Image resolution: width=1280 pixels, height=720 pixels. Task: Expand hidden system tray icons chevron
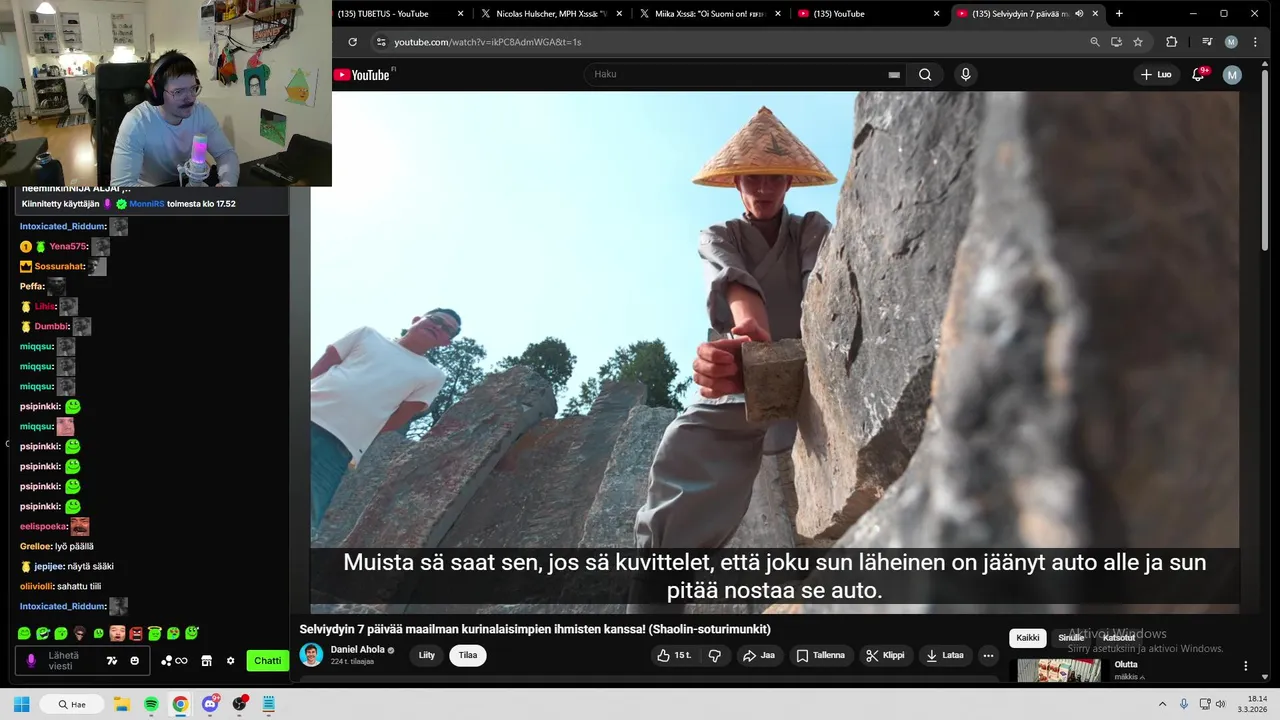coord(1163,704)
